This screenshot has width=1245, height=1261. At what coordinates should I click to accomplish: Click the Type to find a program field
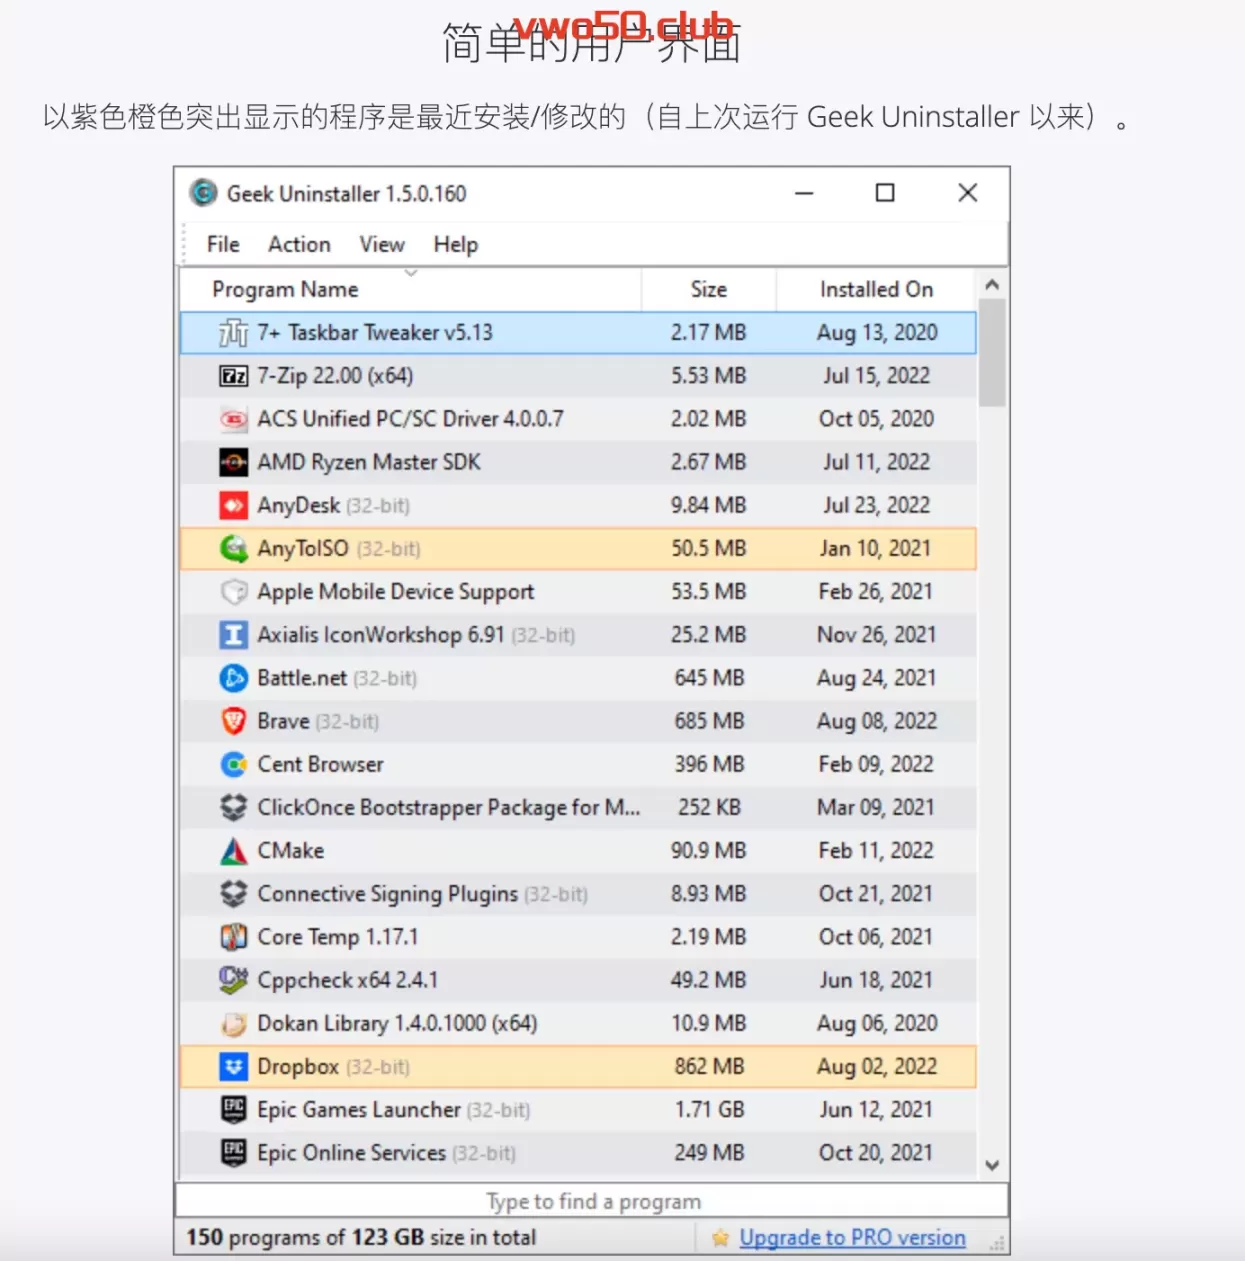[x=592, y=1201]
